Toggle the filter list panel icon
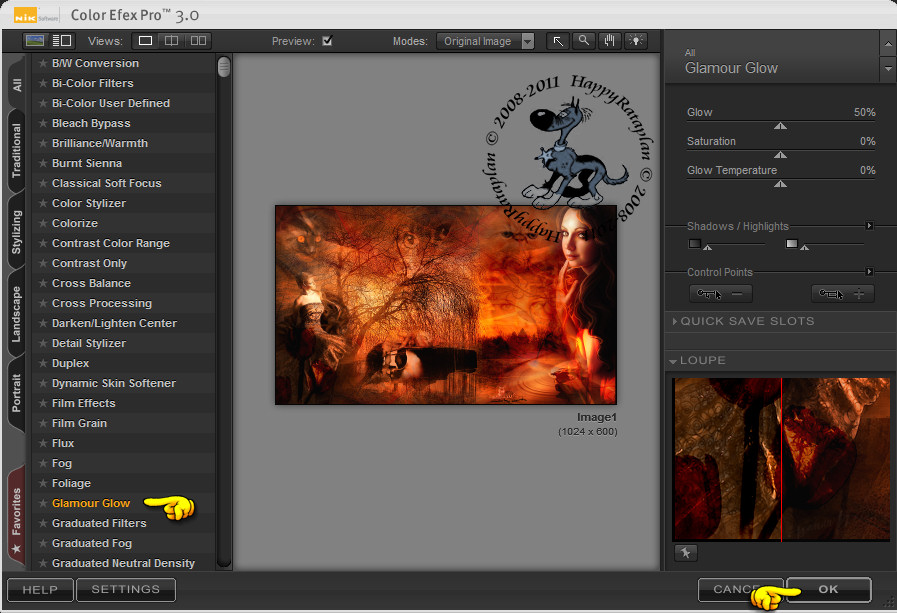 pyautogui.click(x=62, y=41)
